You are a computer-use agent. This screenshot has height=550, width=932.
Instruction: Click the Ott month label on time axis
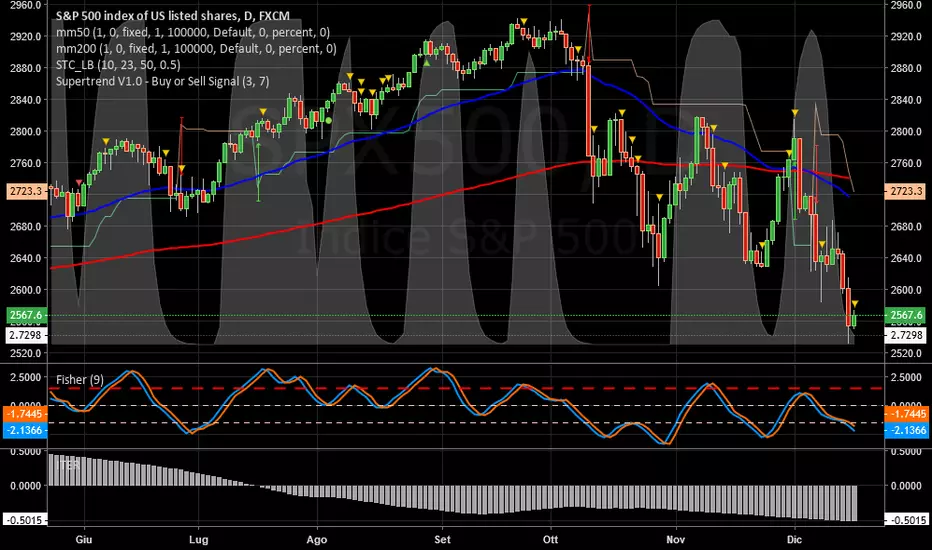pyautogui.click(x=550, y=540)
